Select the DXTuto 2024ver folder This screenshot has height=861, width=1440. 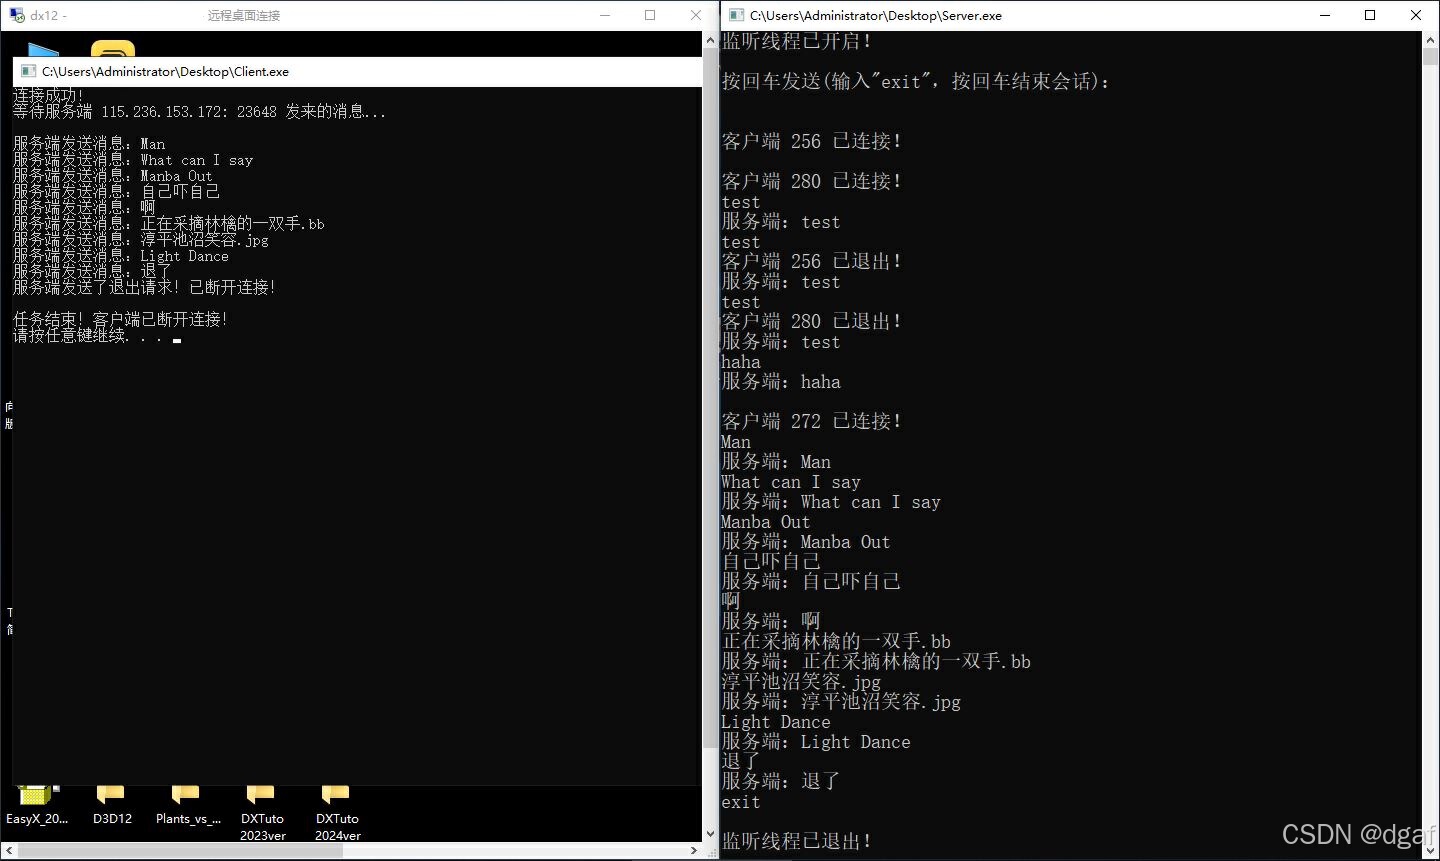point(338,813)
